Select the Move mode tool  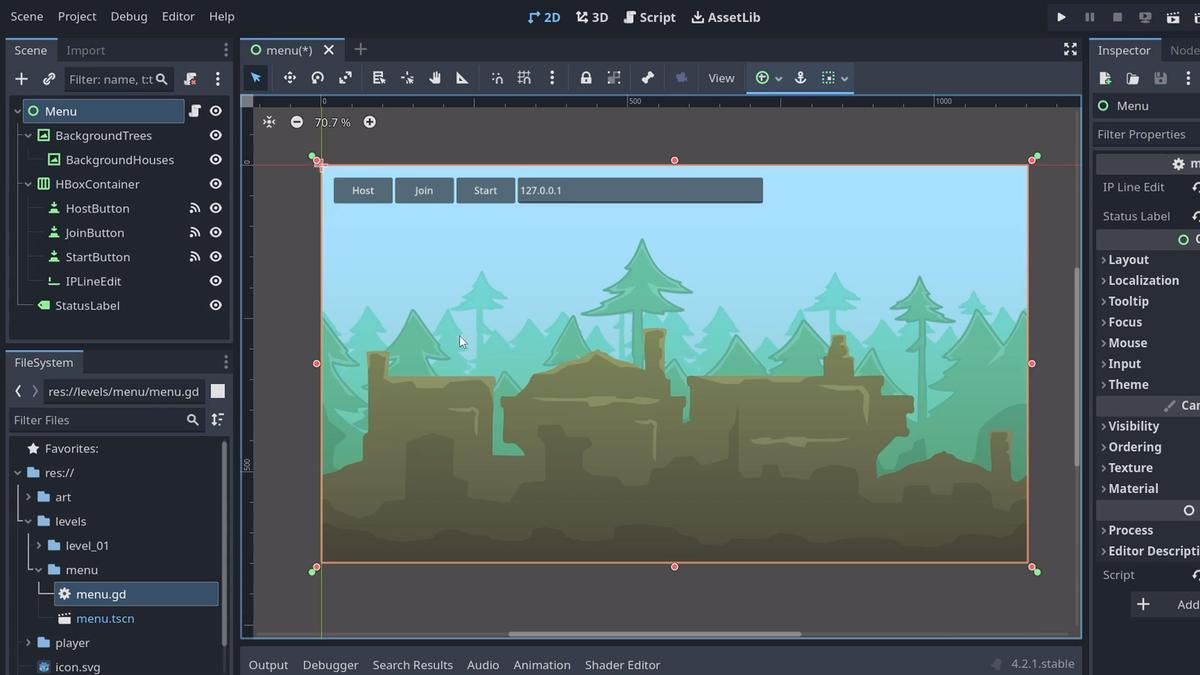[290, 77]
